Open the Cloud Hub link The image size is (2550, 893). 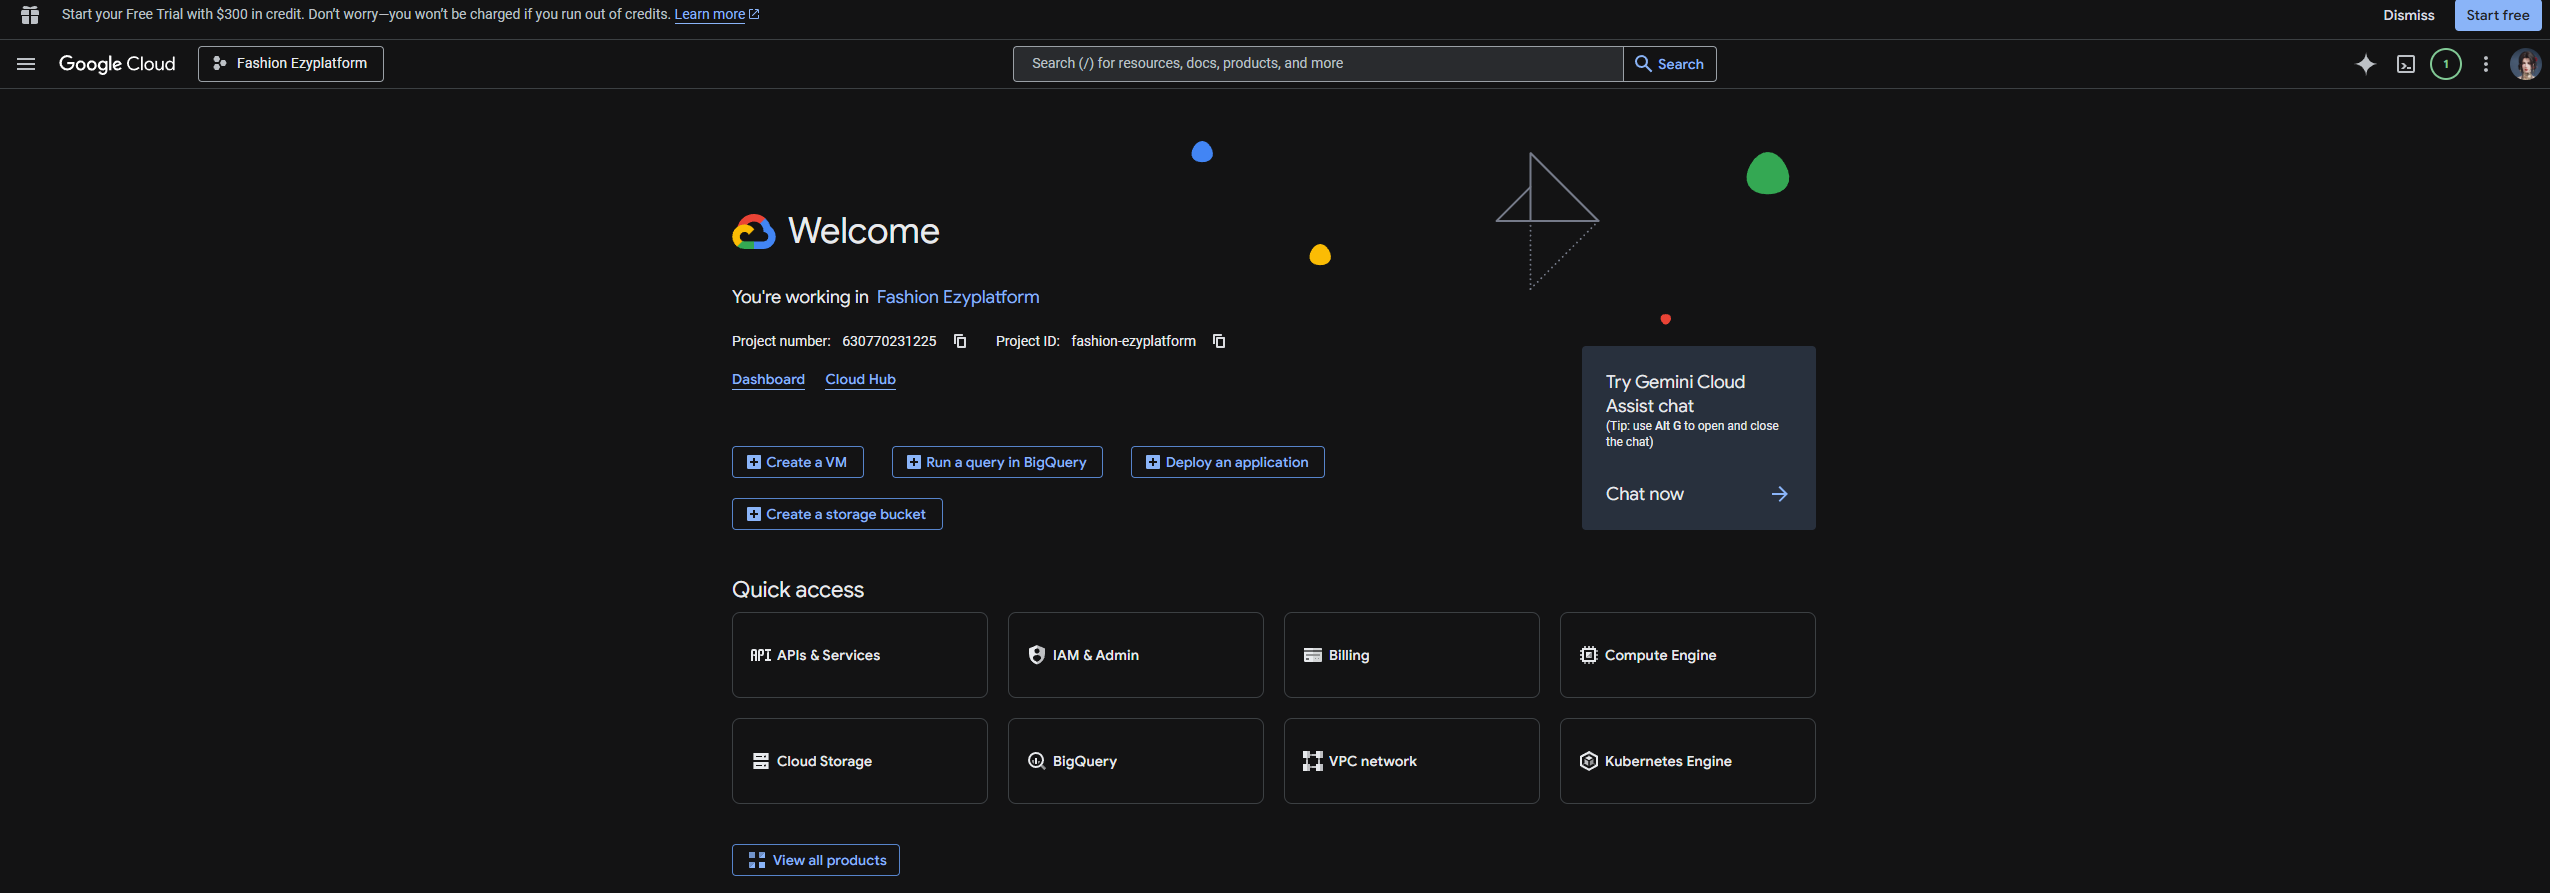click(860, 379)
